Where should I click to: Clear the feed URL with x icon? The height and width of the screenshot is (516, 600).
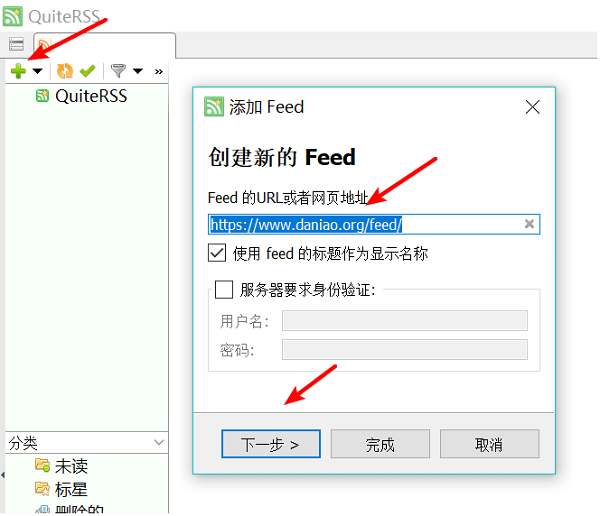(x=529, y=224)
